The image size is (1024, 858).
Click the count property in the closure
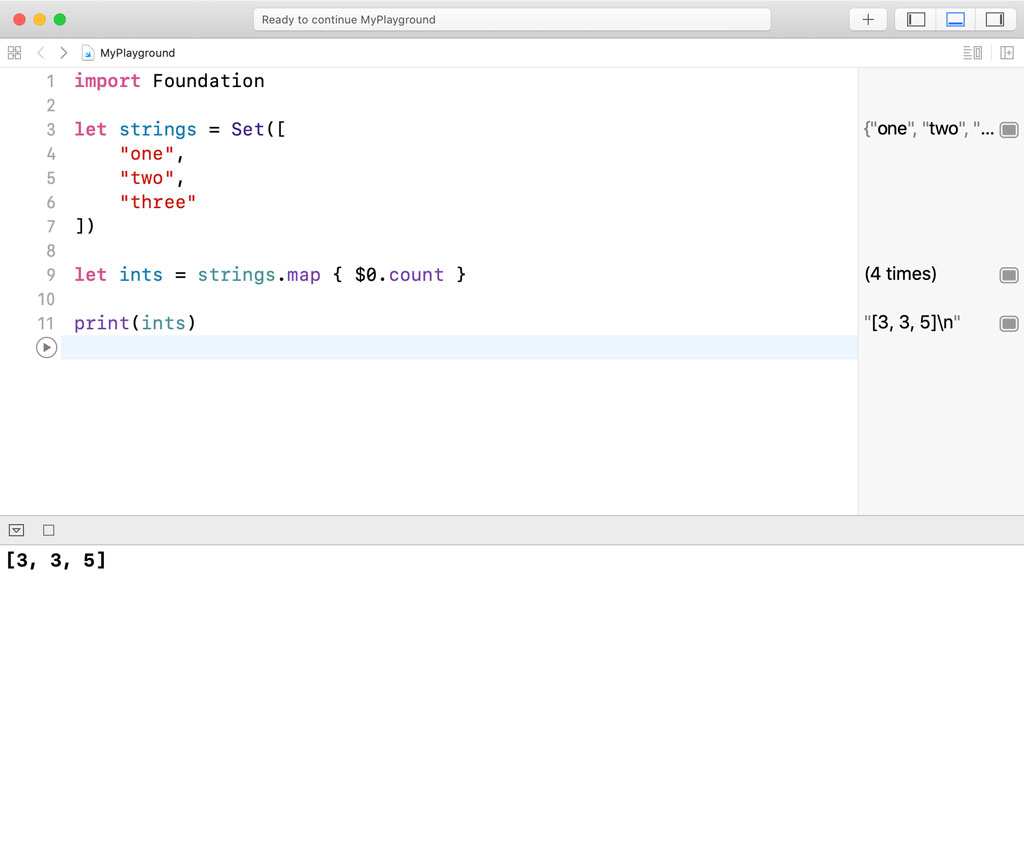pyautogui.click(x=416, y=275)
